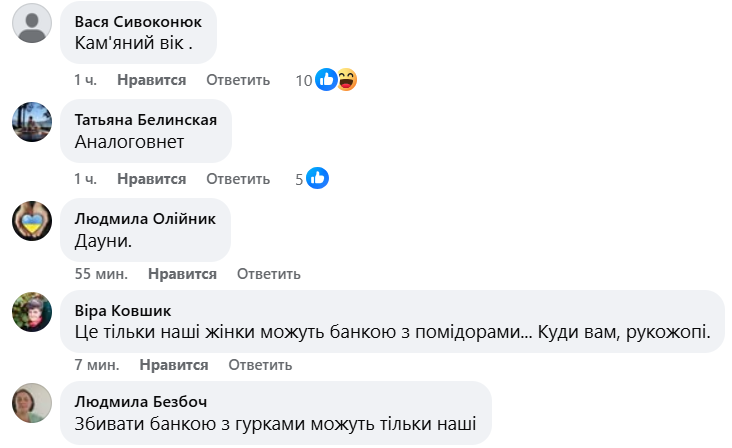Click Ответить under Татьяна Белинская's comment
The height and width of the screenshot is (448, 732).
click(x=238, y=179)
